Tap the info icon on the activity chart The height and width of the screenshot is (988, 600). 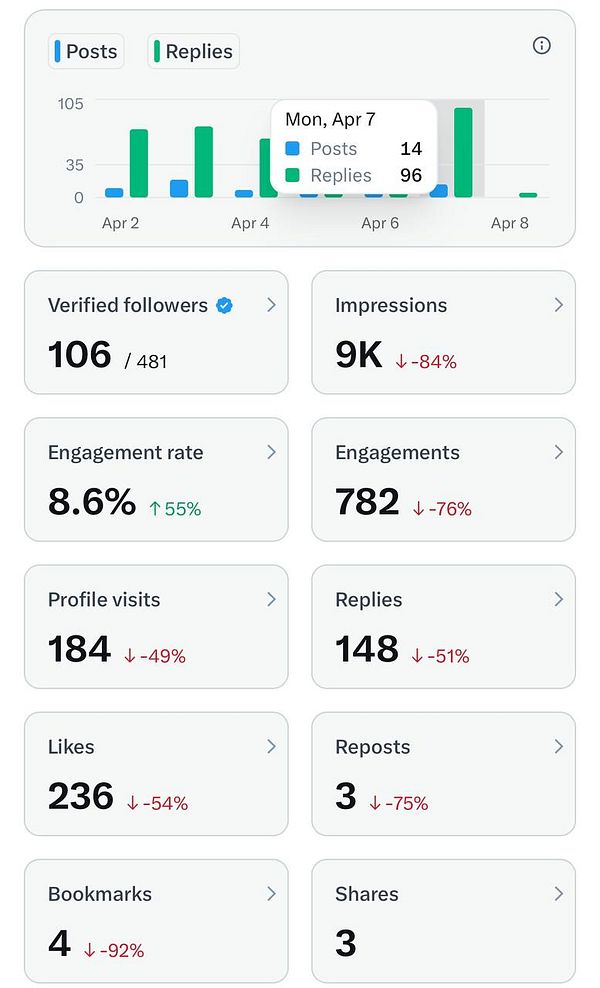coord(541,46)
